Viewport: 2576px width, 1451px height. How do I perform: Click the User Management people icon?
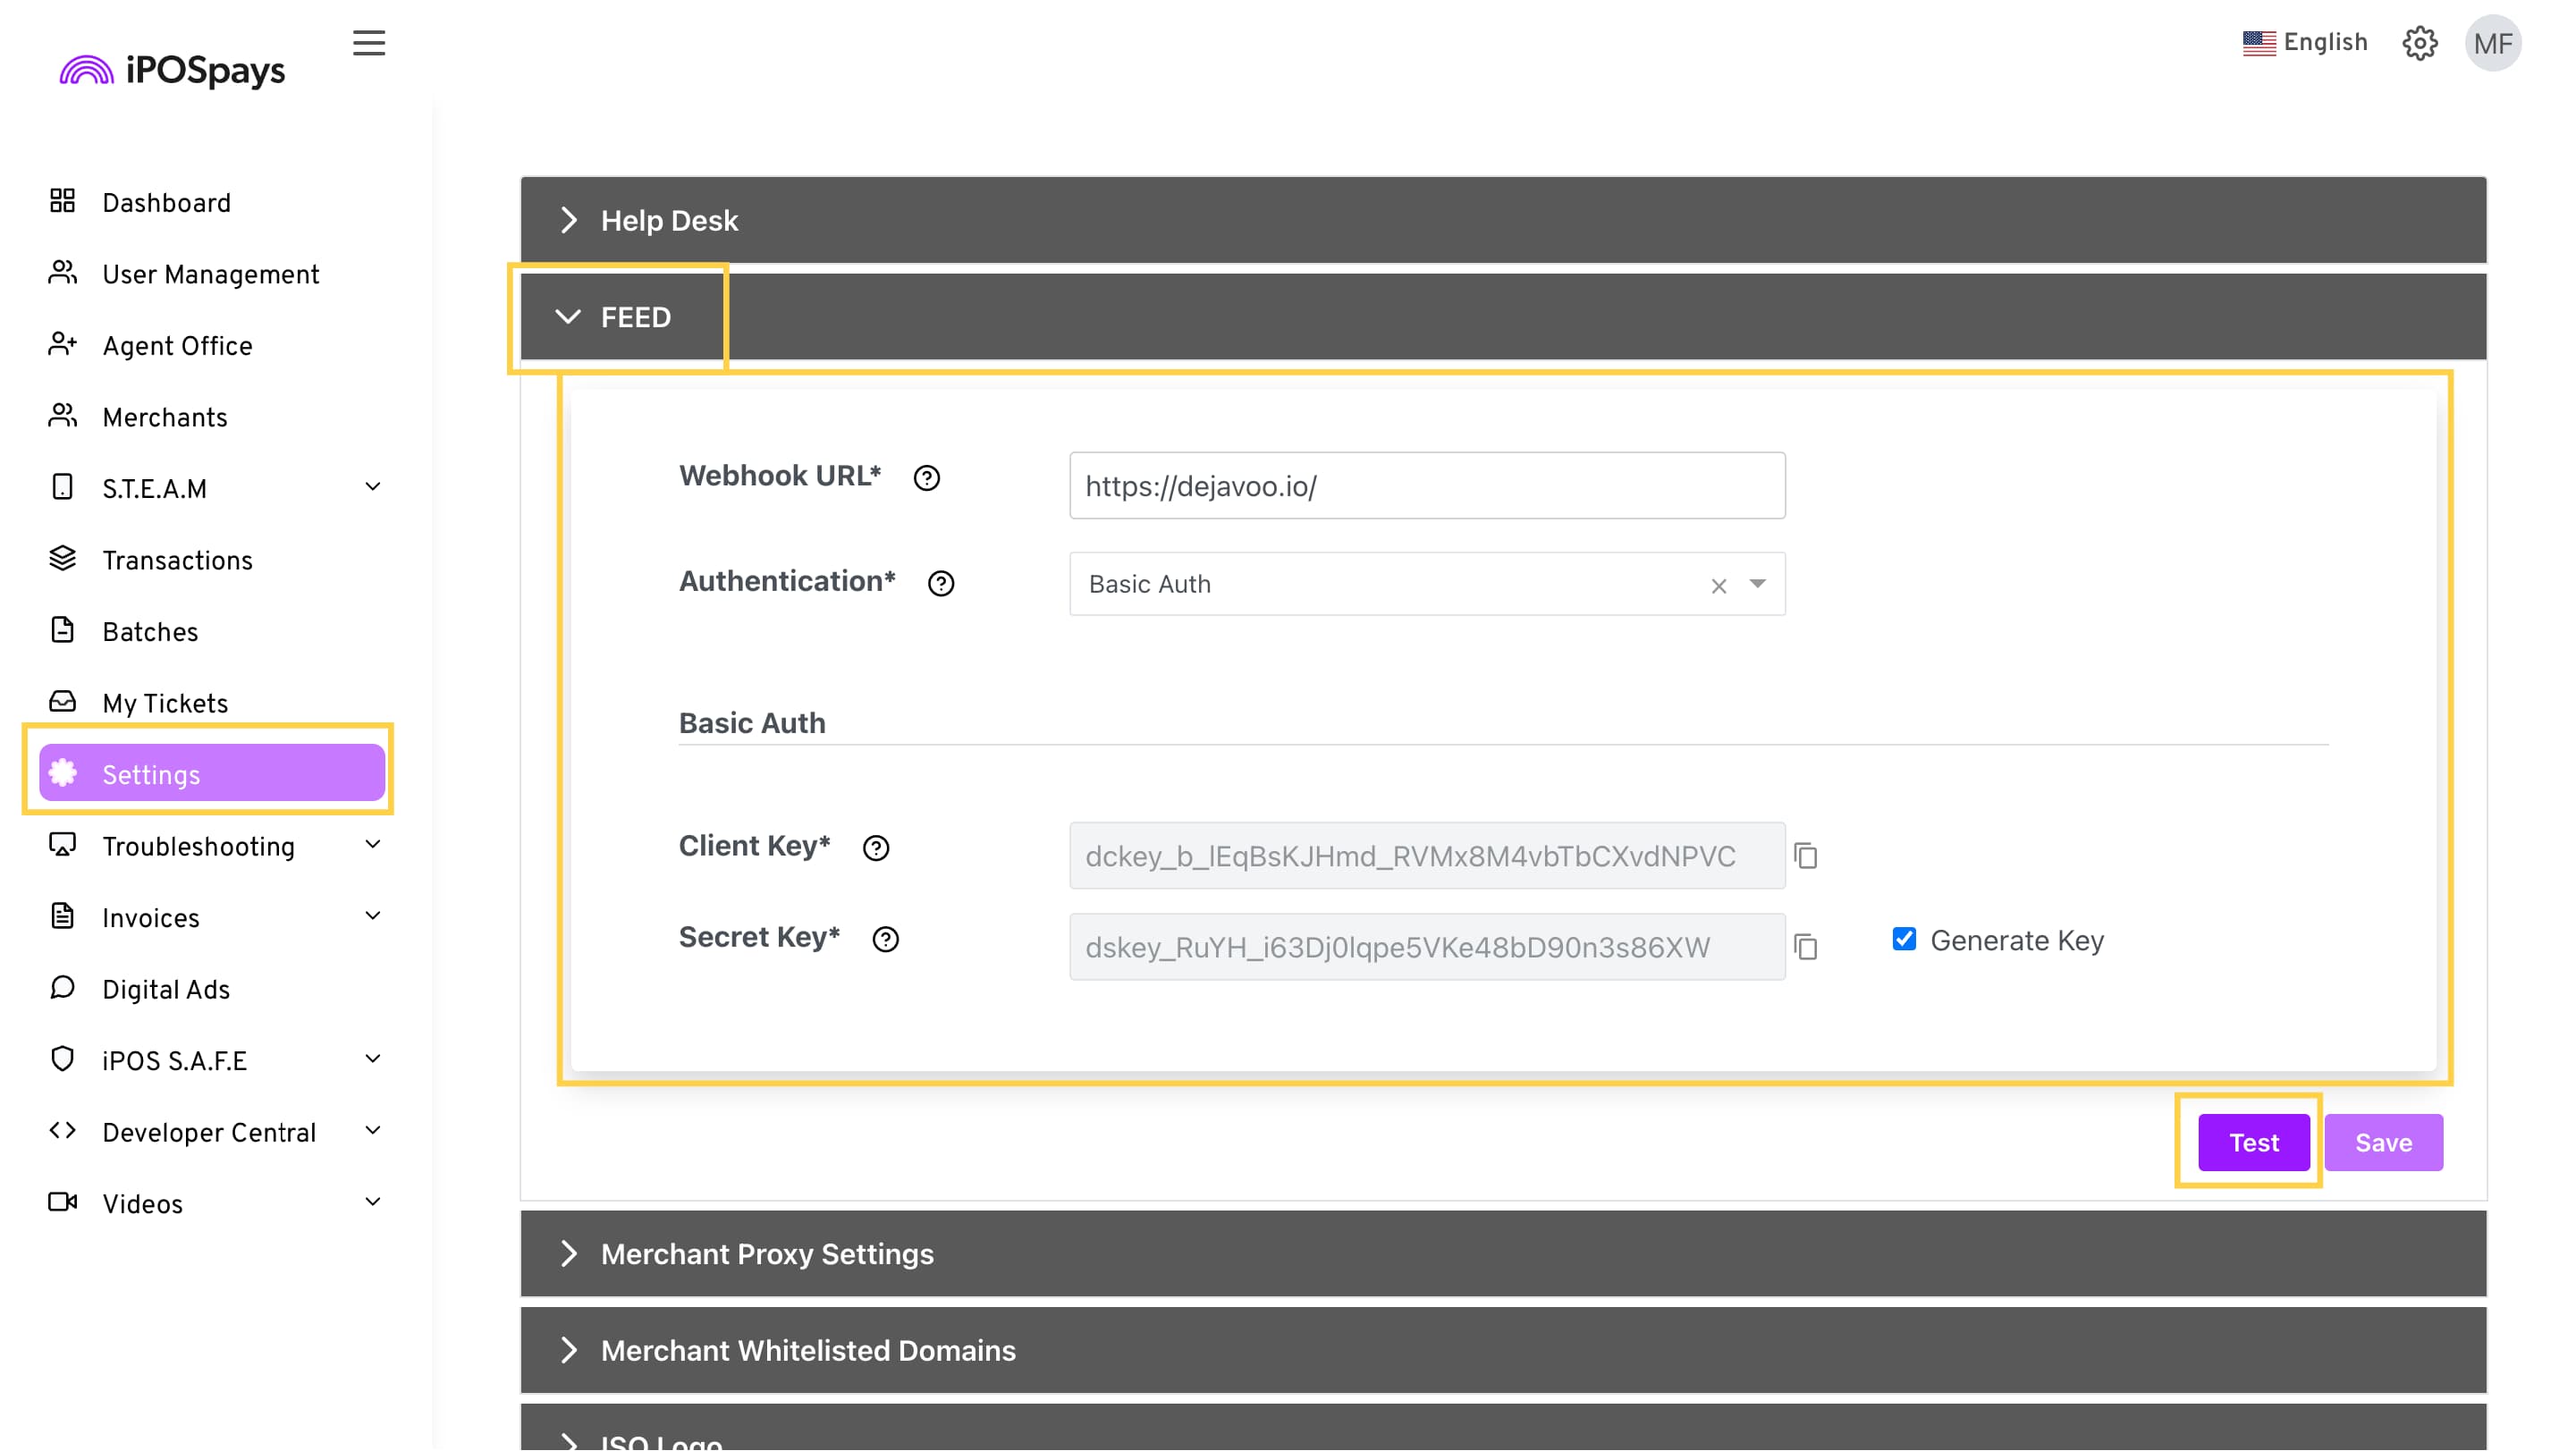click(x=62, y=273)
